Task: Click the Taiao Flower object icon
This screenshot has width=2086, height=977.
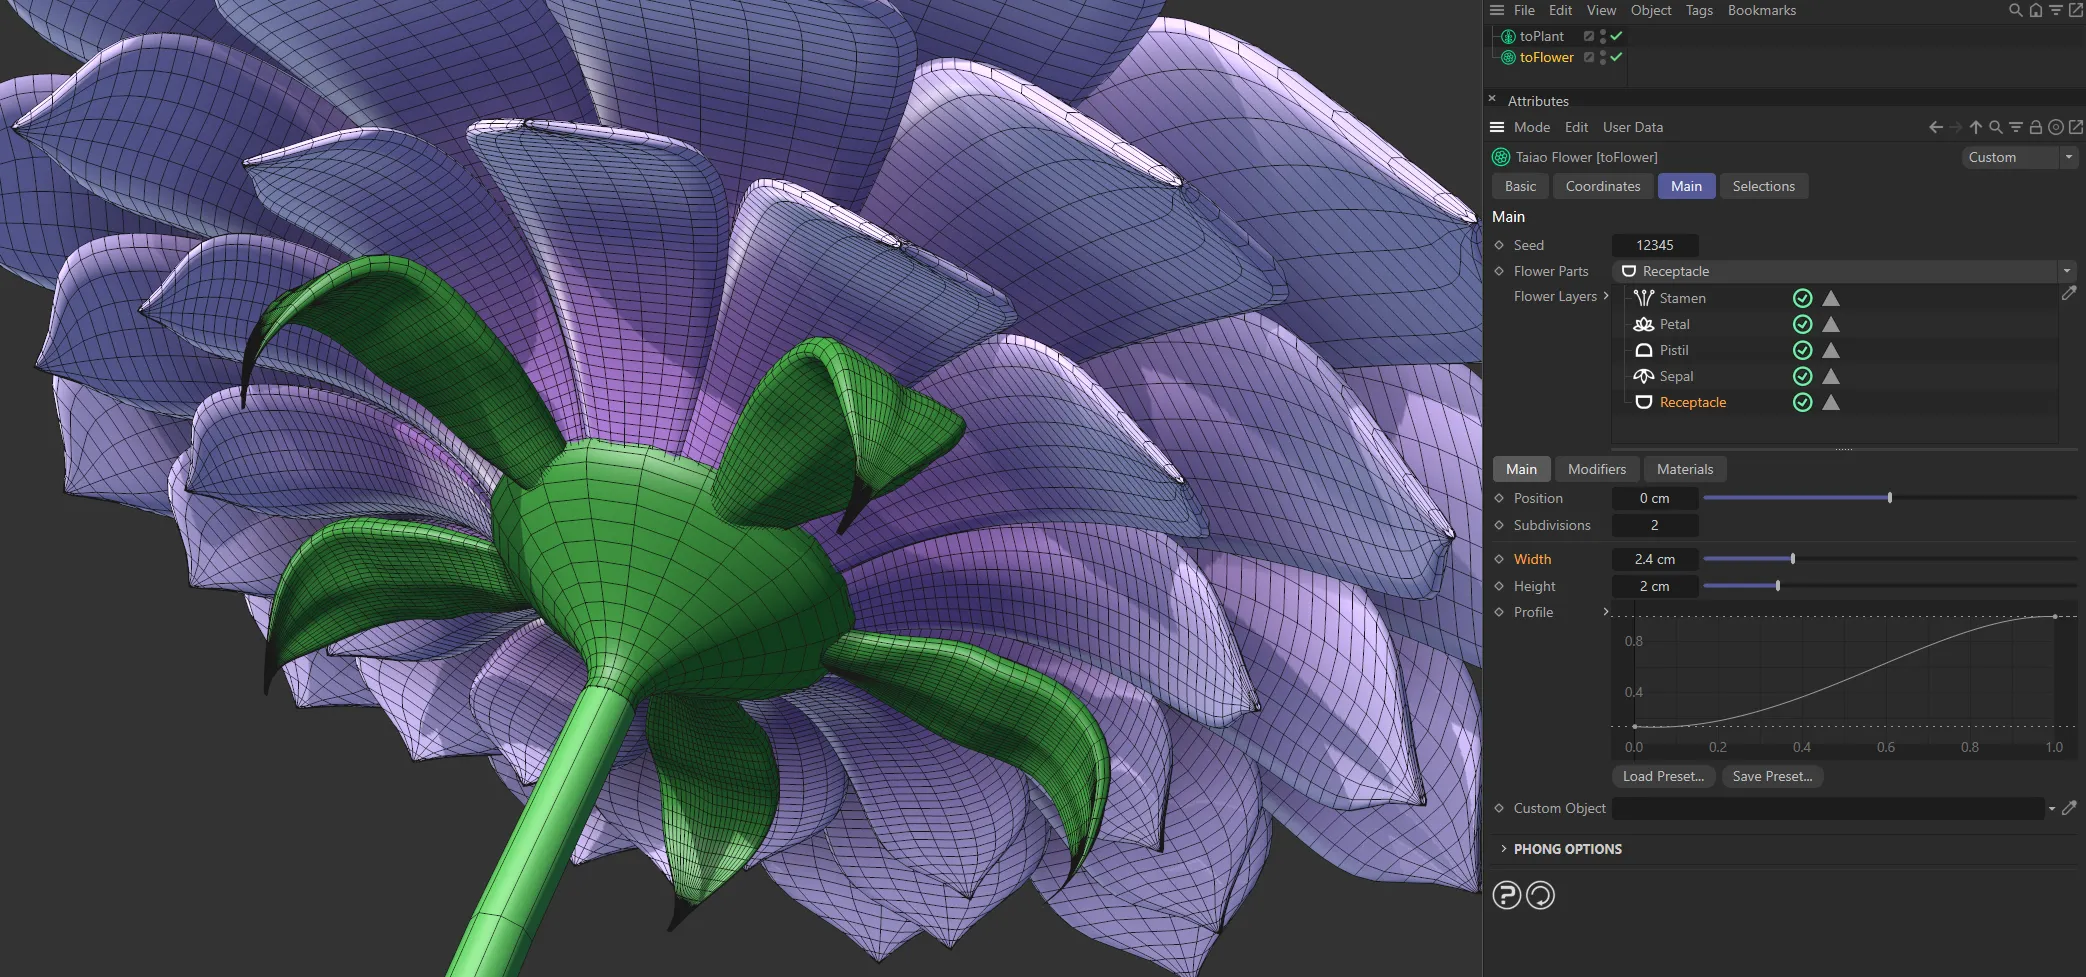Action: pyautogui.click(x=1499, y=157)
